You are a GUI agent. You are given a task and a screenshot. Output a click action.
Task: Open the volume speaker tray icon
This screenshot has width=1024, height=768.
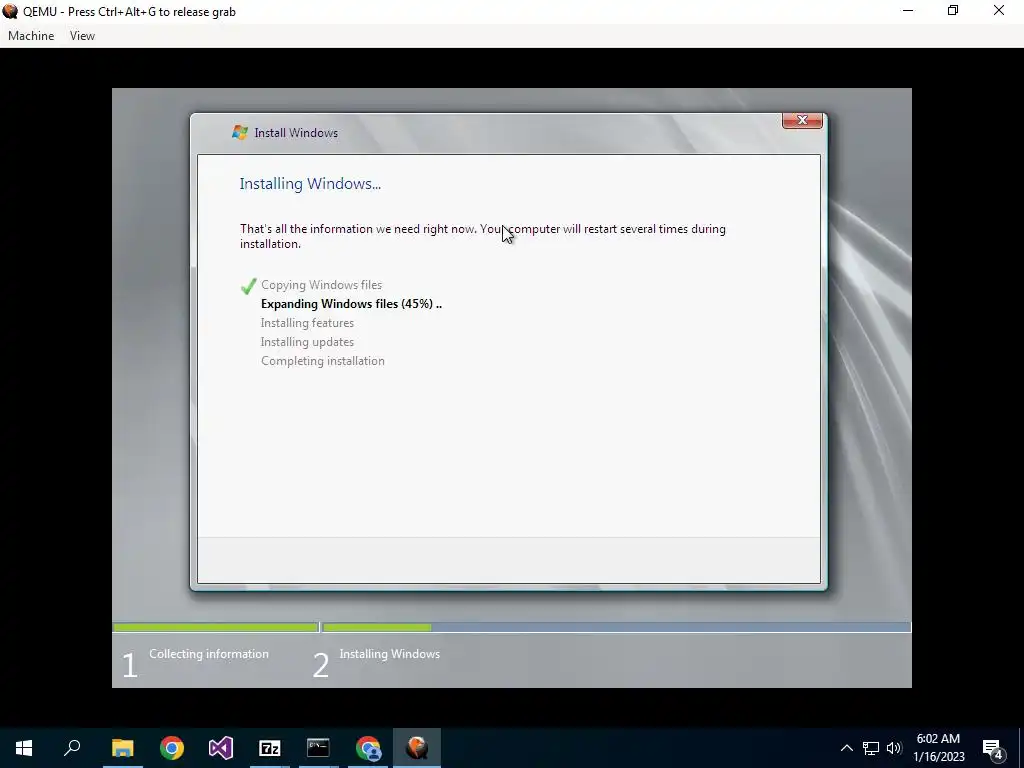[x=894, y=748]
